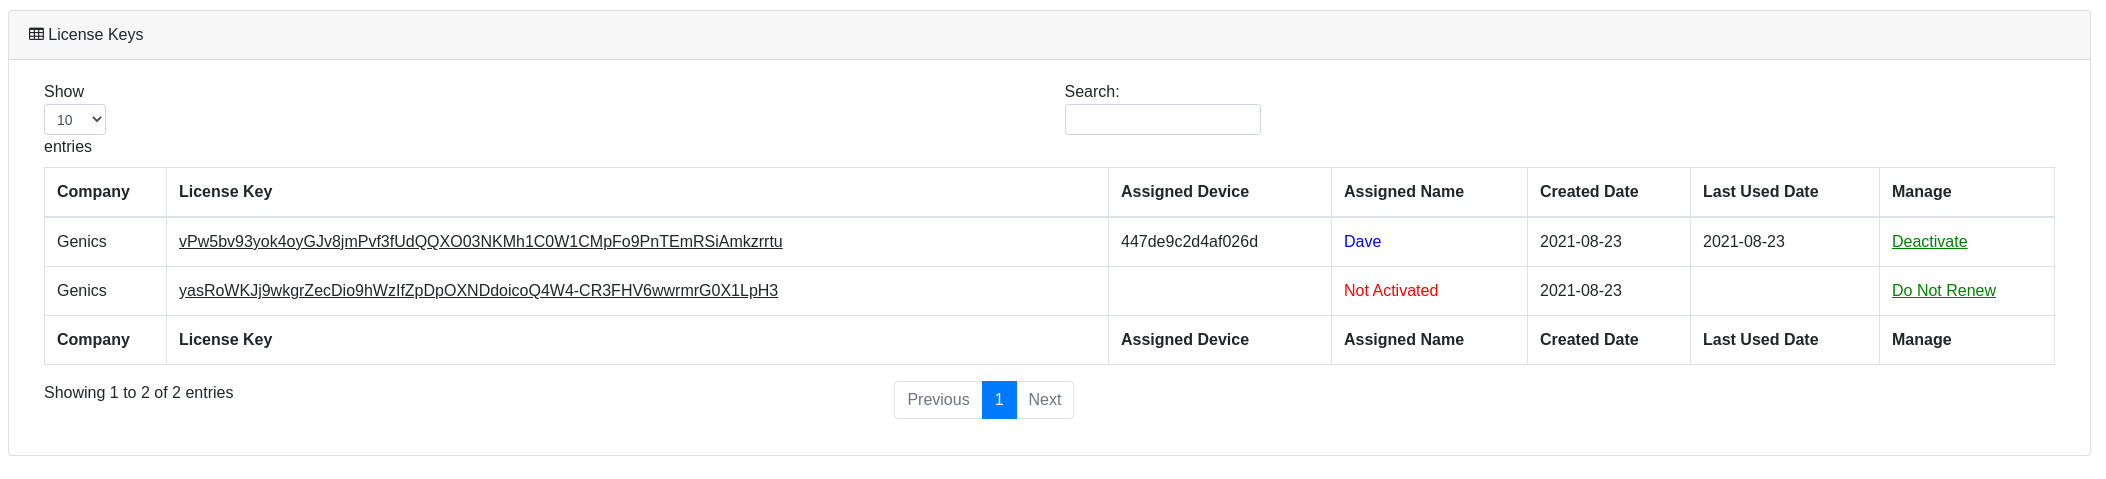Image resolution: width=2106 pixels, height=479 pixels.
Task: Sort table by License Key header
Action: [225, 192]
